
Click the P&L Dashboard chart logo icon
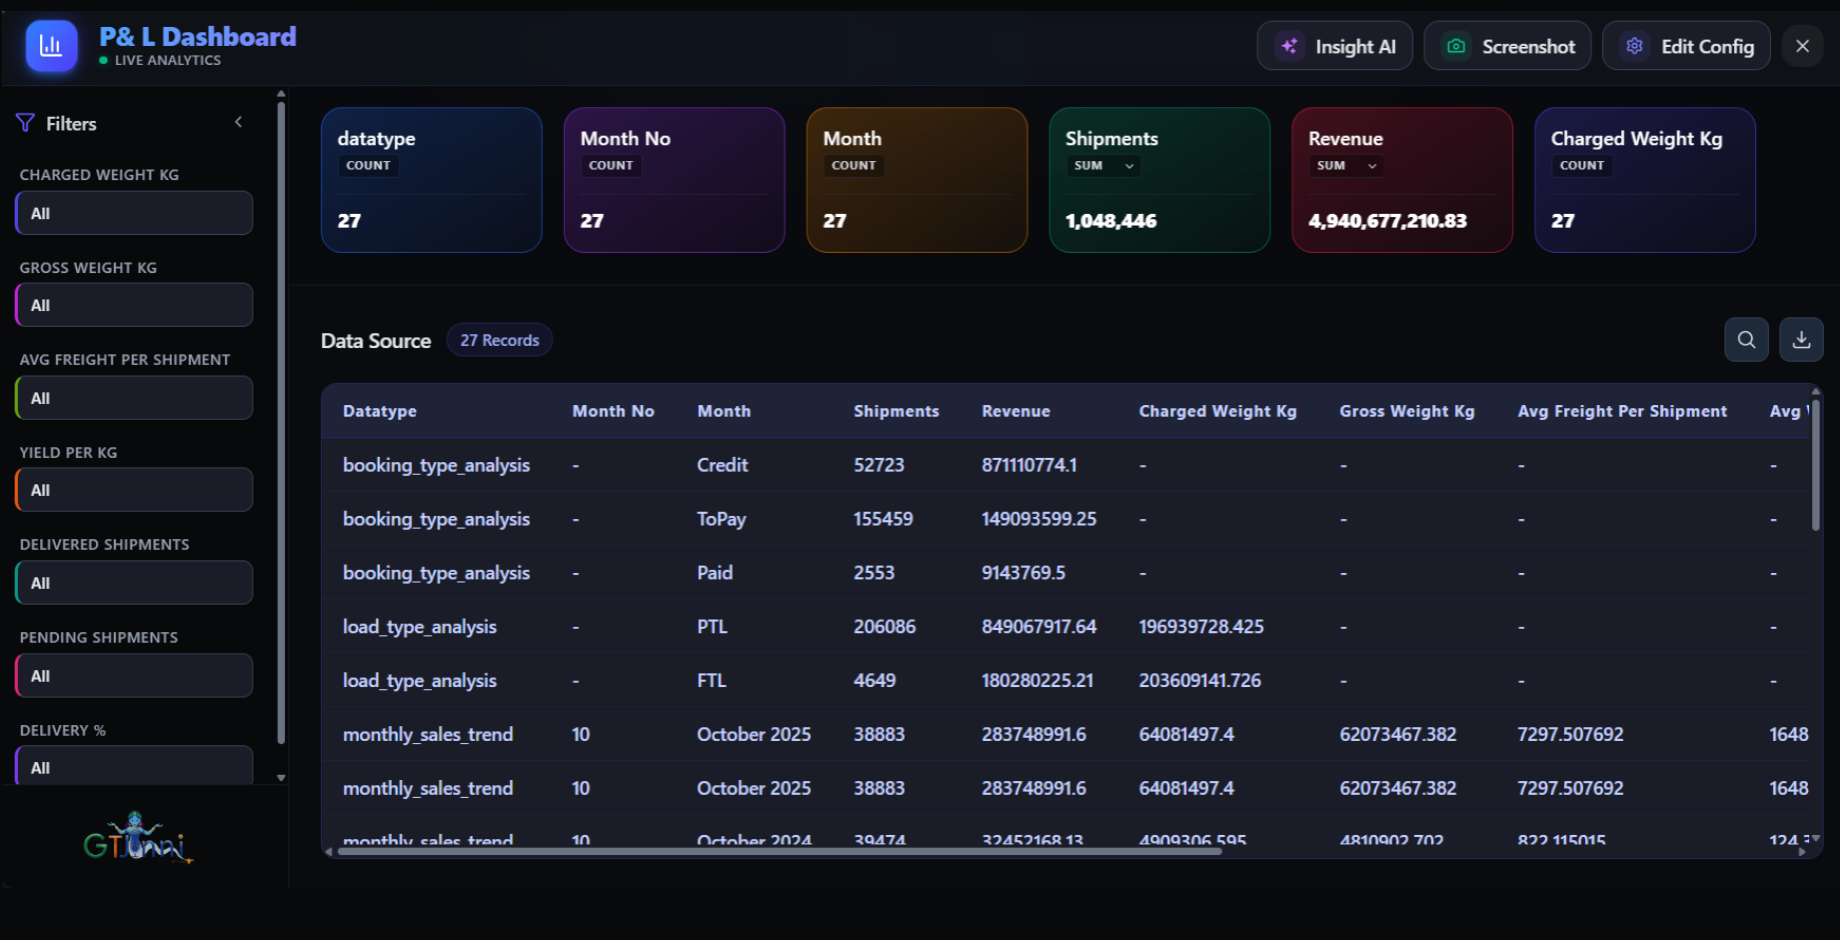coord(51,46)
